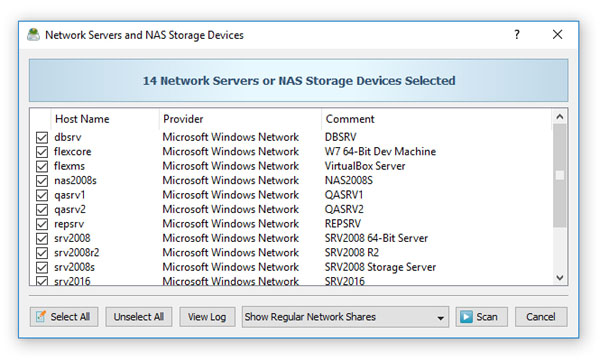Select the nas2008s host name

point(75,180)
